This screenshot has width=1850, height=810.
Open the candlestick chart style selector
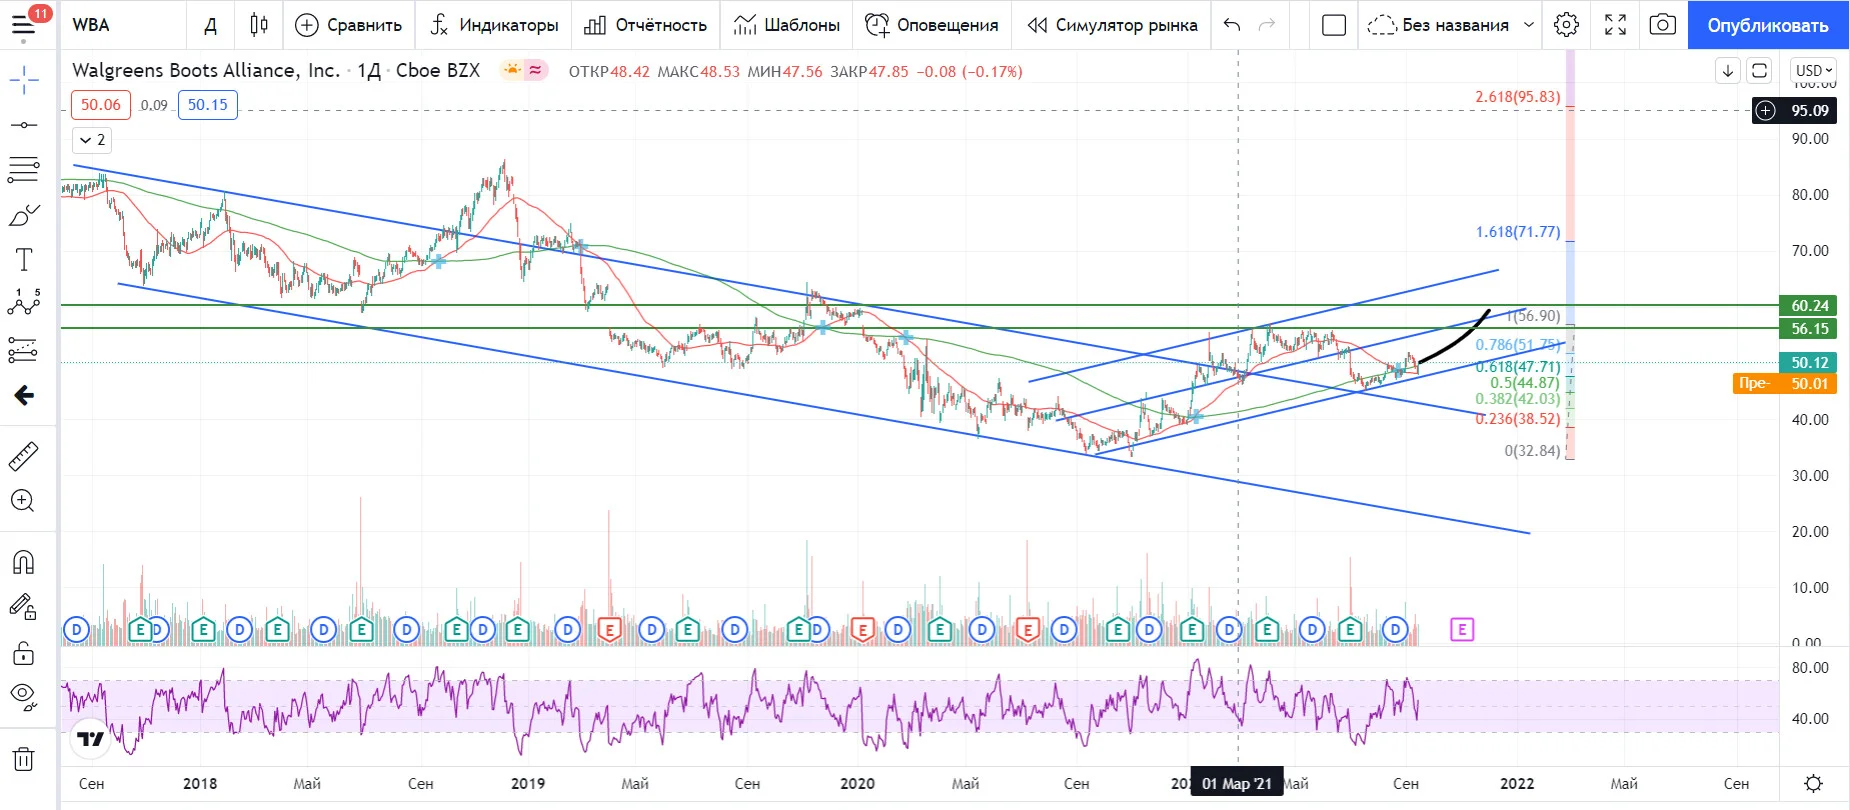[x=259, y=25]
